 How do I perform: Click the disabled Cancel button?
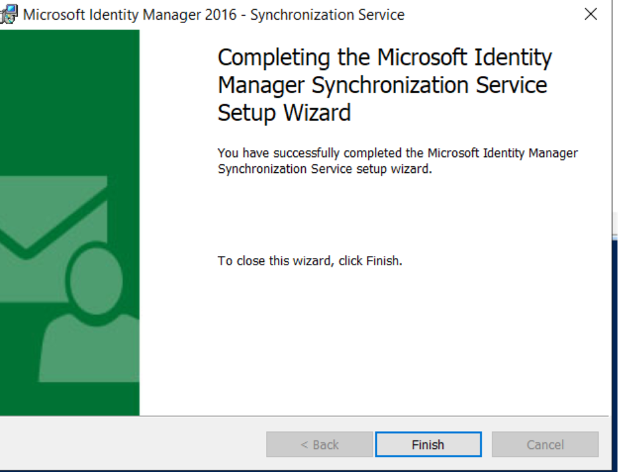(545, 444)
